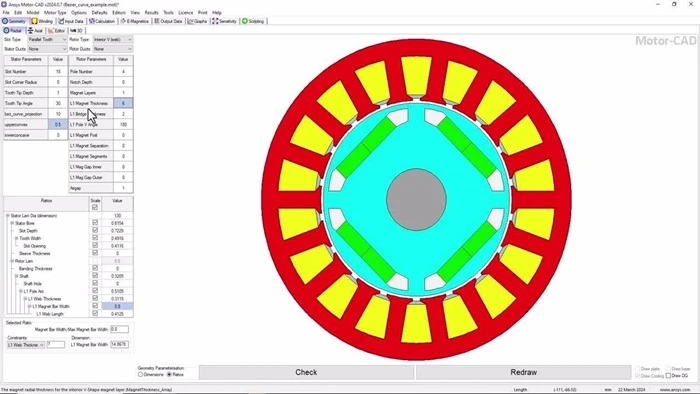Image resolution: width=700 pixels, height=394 pixels.
Task: Open the Stator Ducts dropdown
Action: pos(47,49)
